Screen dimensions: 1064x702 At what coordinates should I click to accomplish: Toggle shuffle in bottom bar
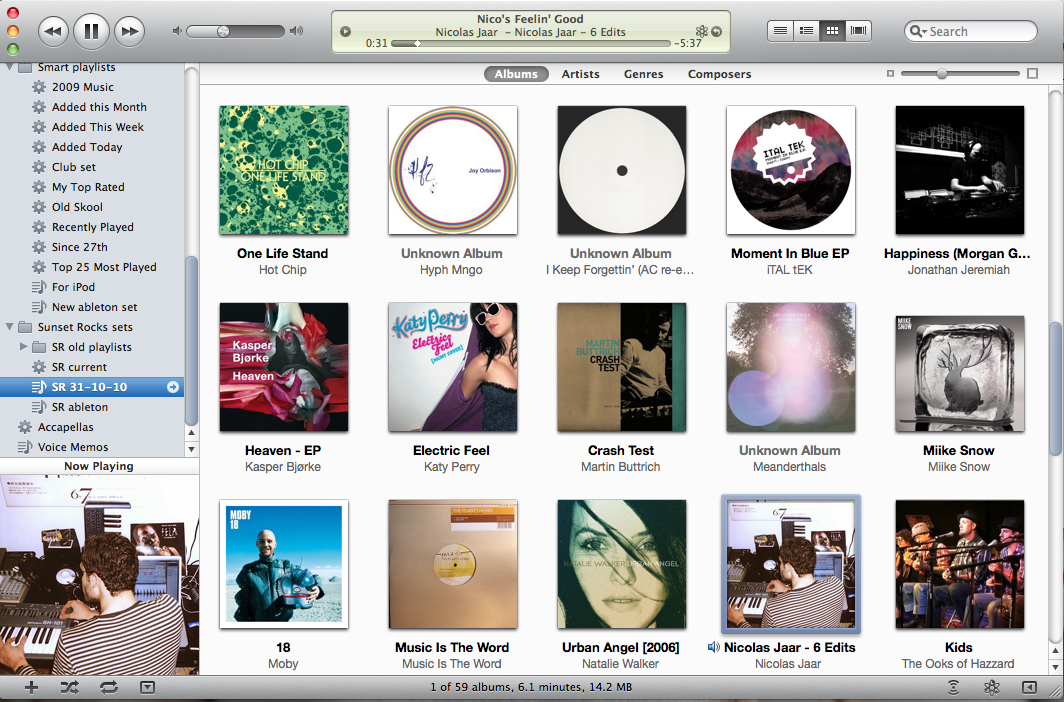(69, 688)
